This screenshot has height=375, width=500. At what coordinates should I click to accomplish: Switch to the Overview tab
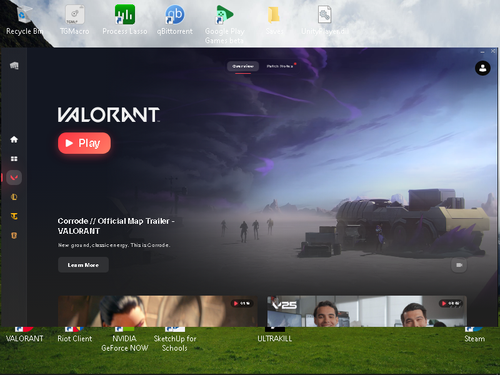(x=243, y=66)
